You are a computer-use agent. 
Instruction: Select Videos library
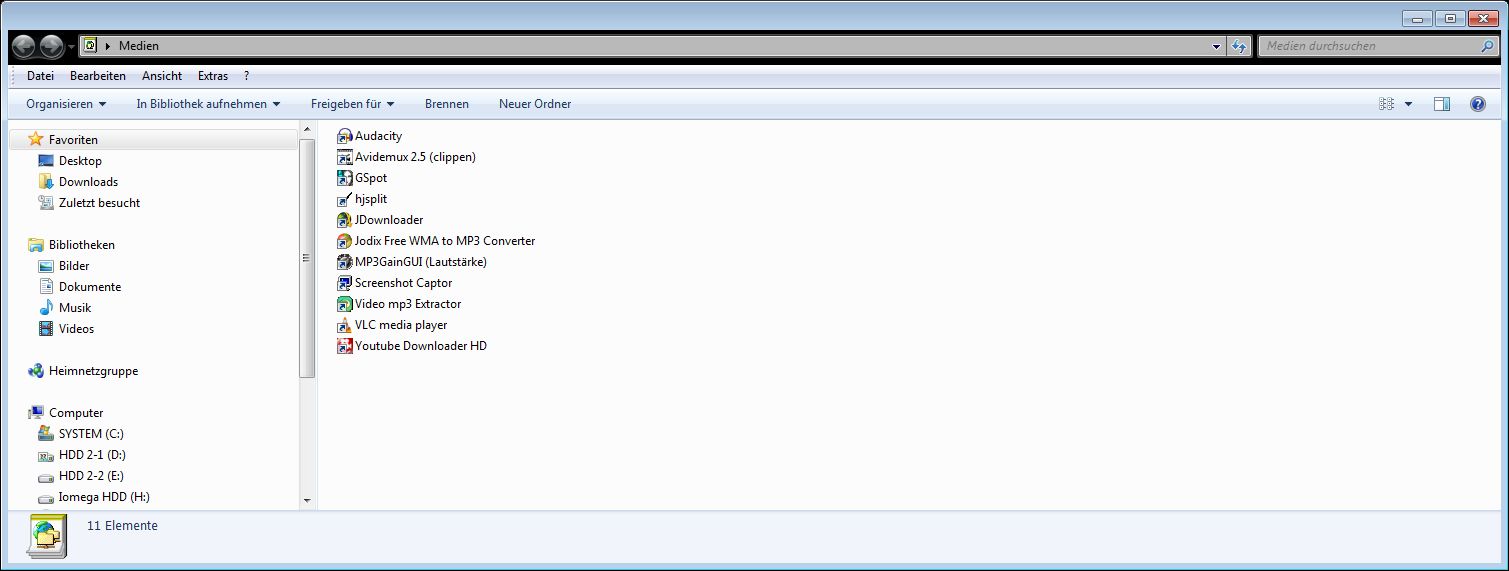point(76,329)
